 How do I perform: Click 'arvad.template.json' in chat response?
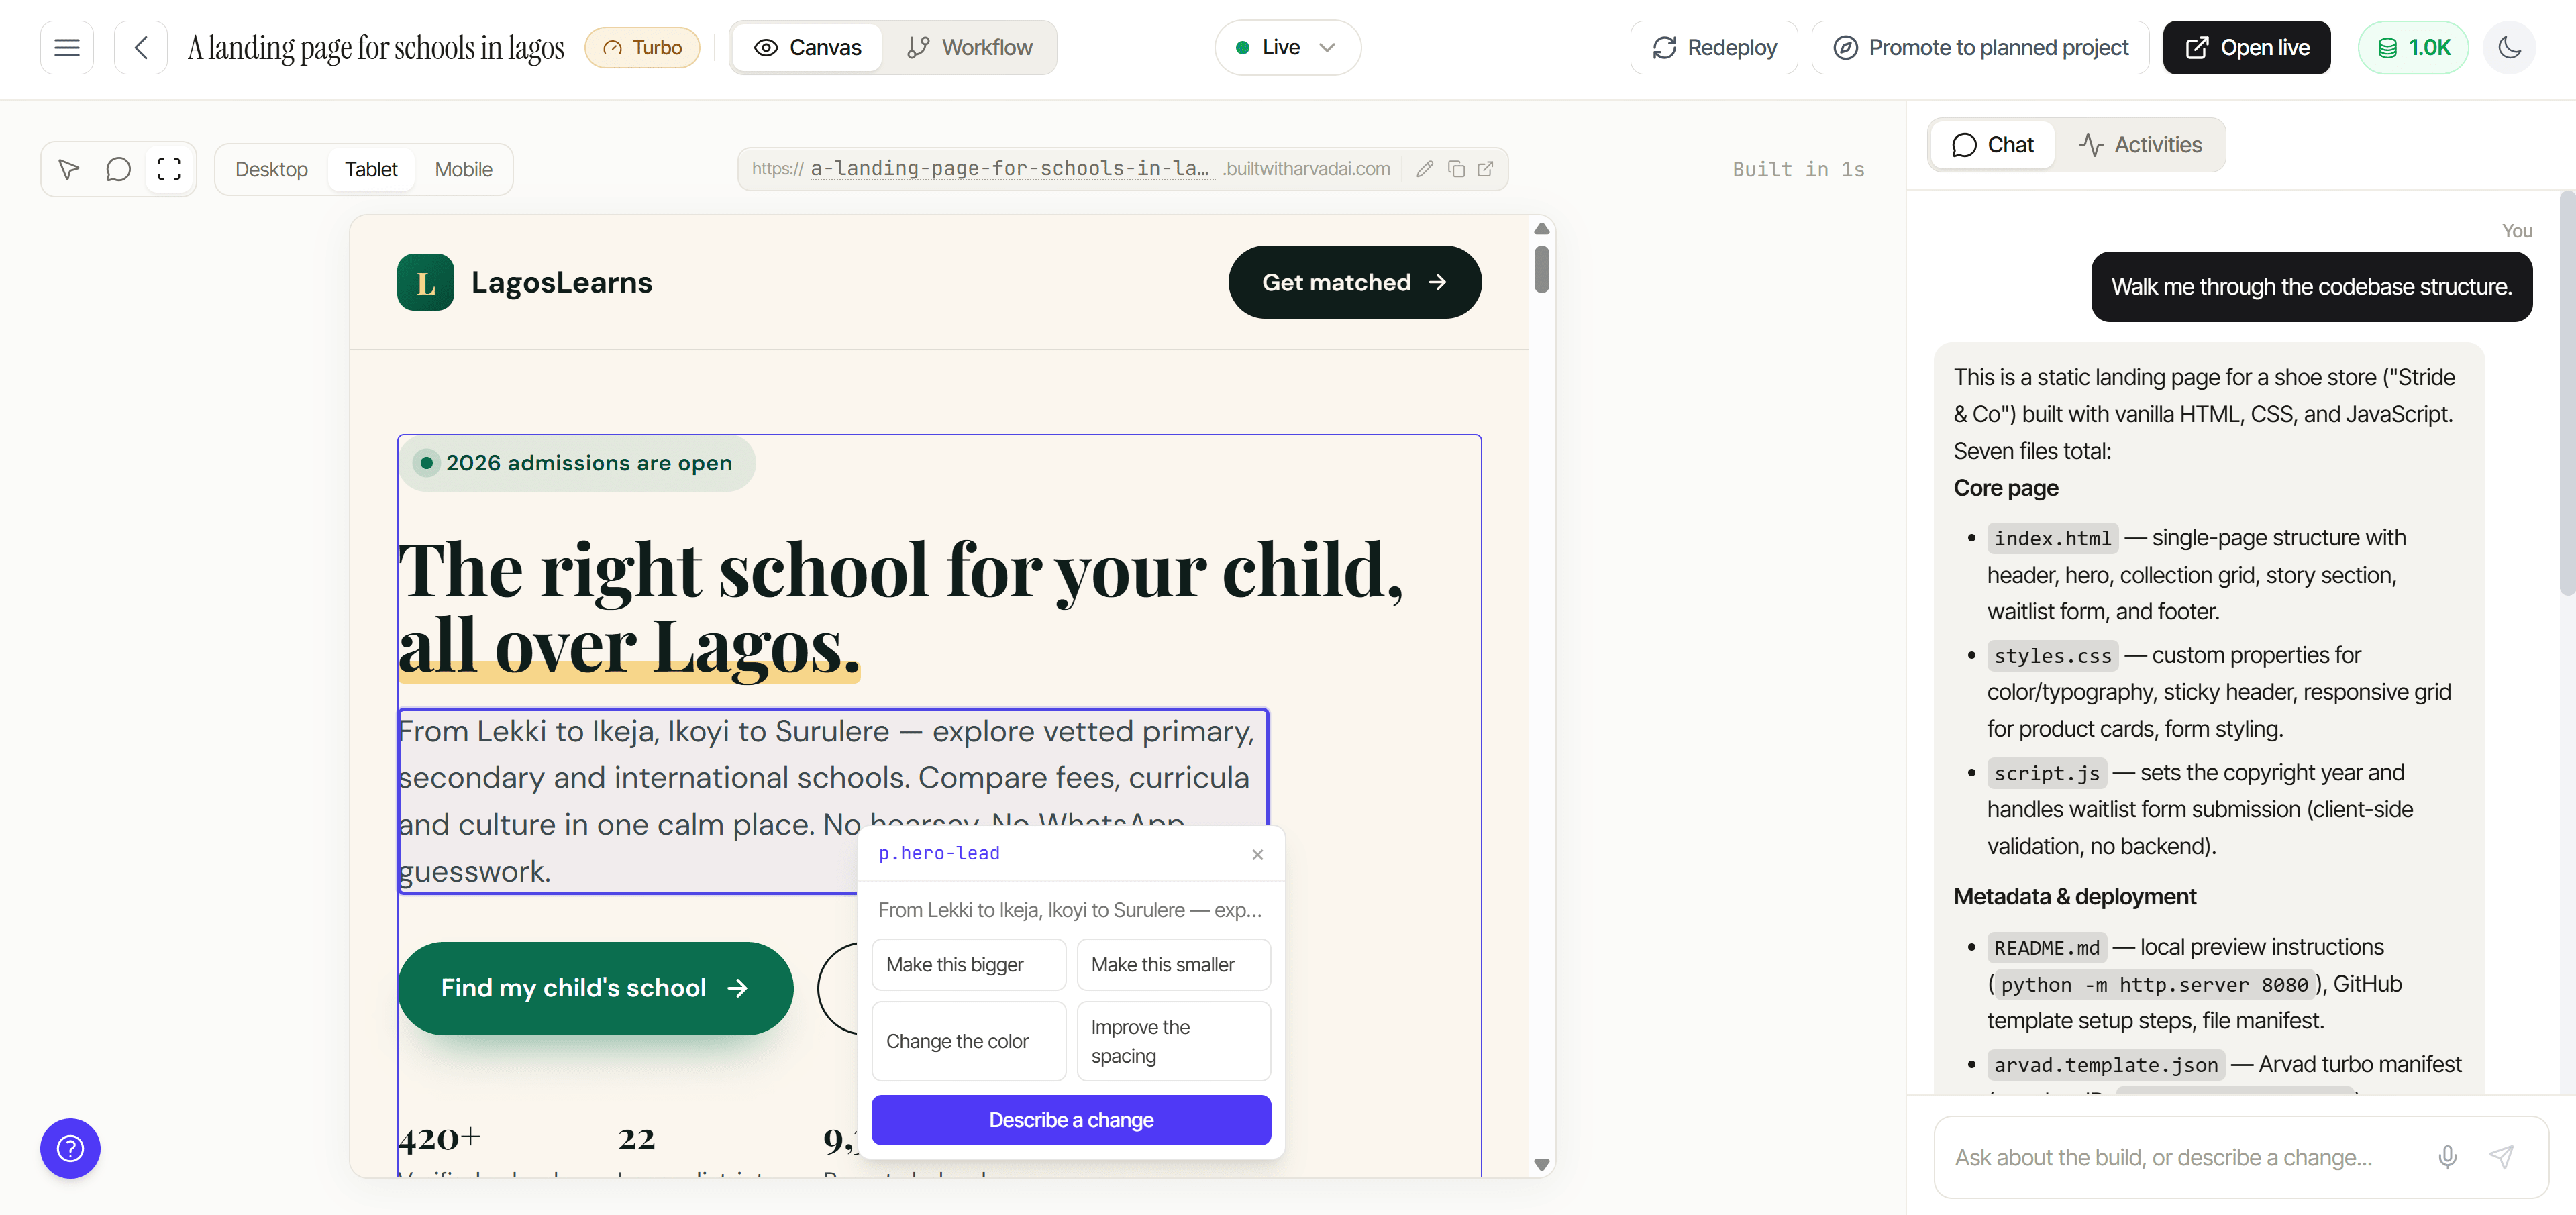pos(2105,1065)
